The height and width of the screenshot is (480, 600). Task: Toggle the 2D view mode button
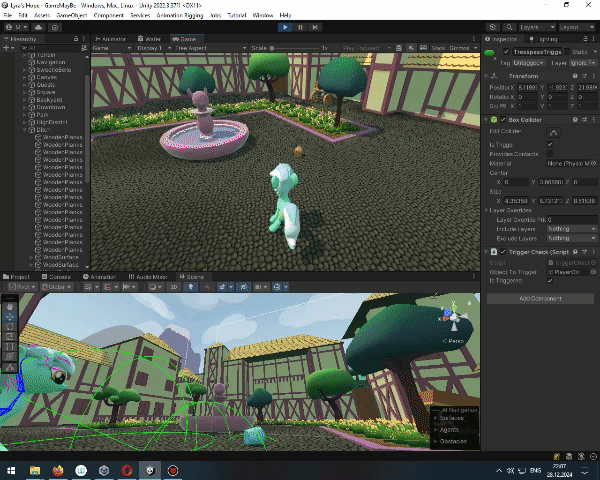175,286
